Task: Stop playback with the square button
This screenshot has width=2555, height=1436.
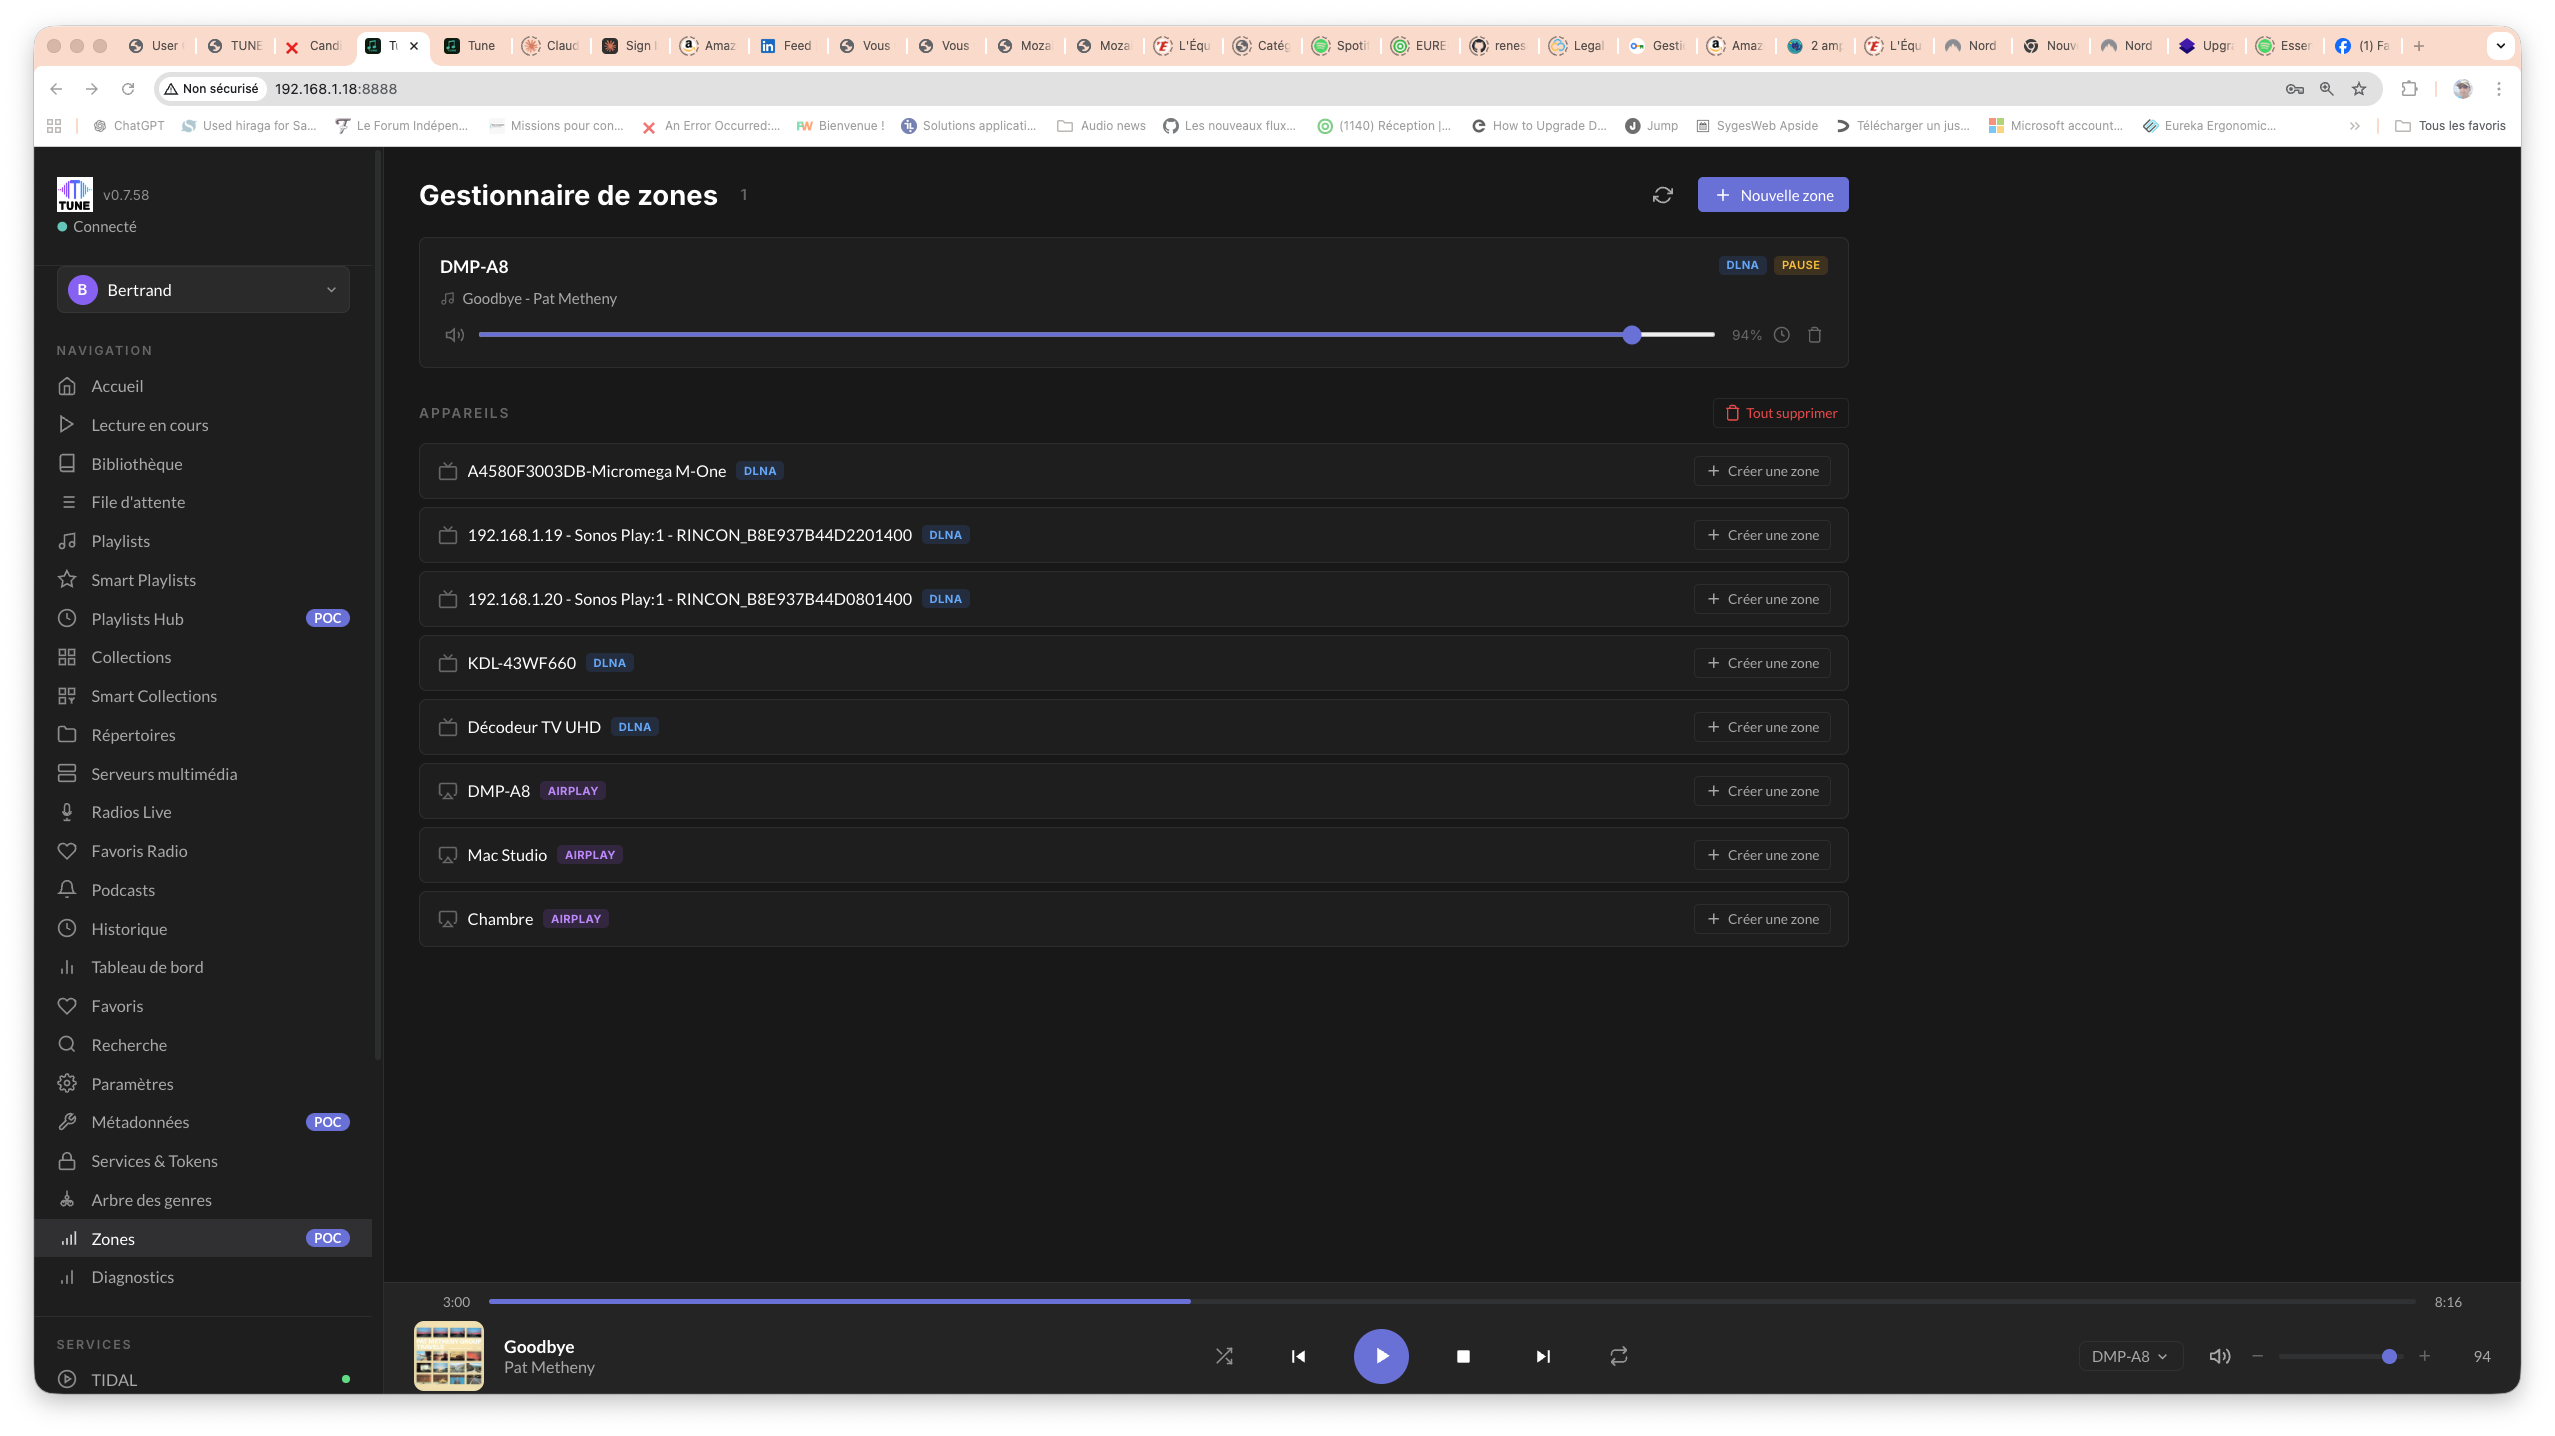Action: pos(1463,1356)
